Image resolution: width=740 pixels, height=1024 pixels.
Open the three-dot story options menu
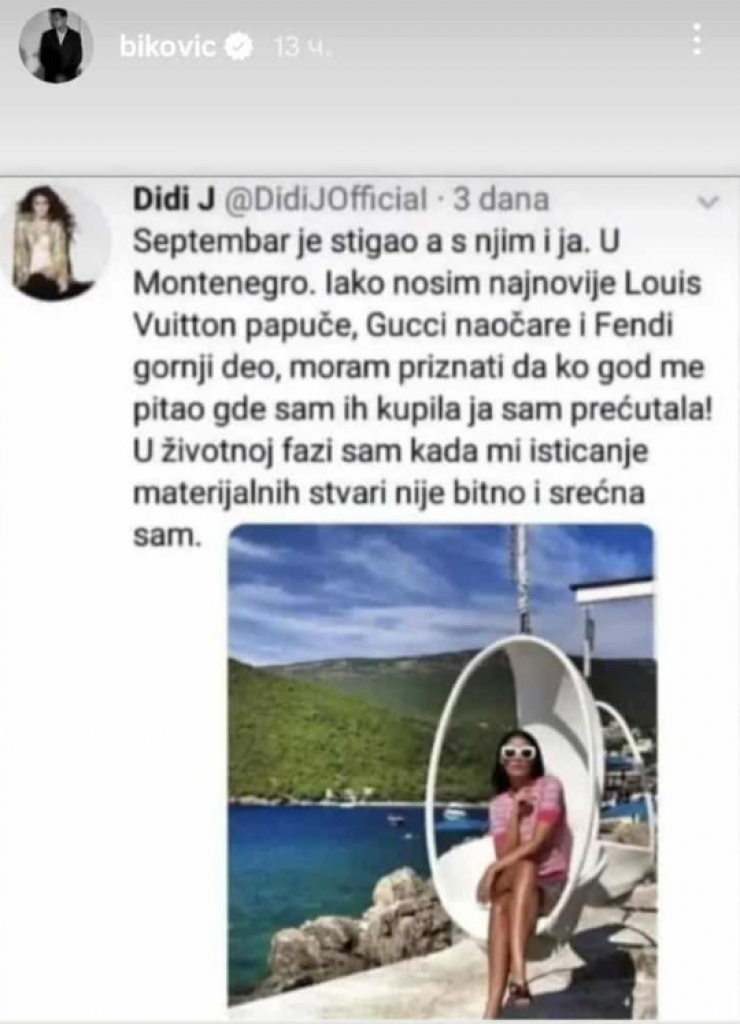coord(698,40)
